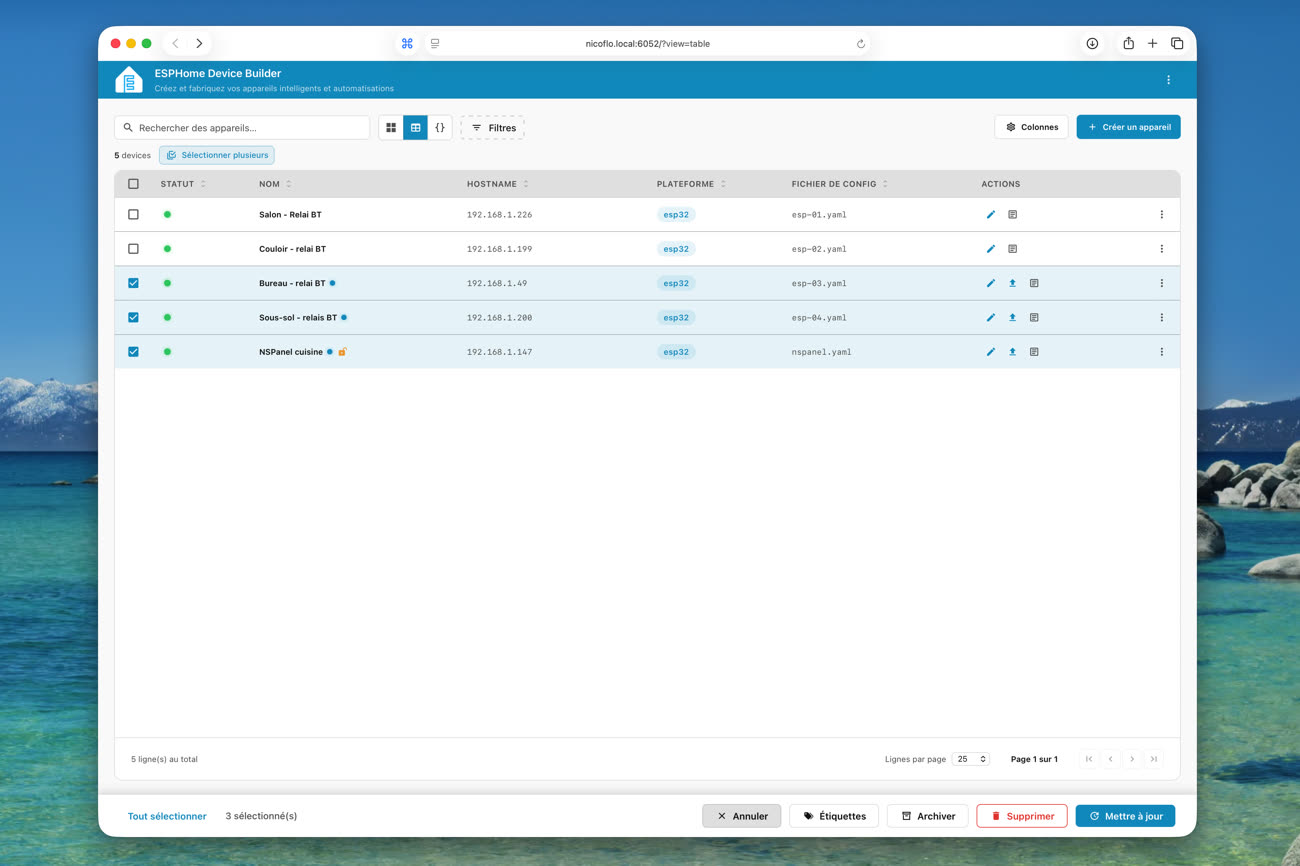
Task: Show the Safari tab overview
Action: click(1177, 44)
